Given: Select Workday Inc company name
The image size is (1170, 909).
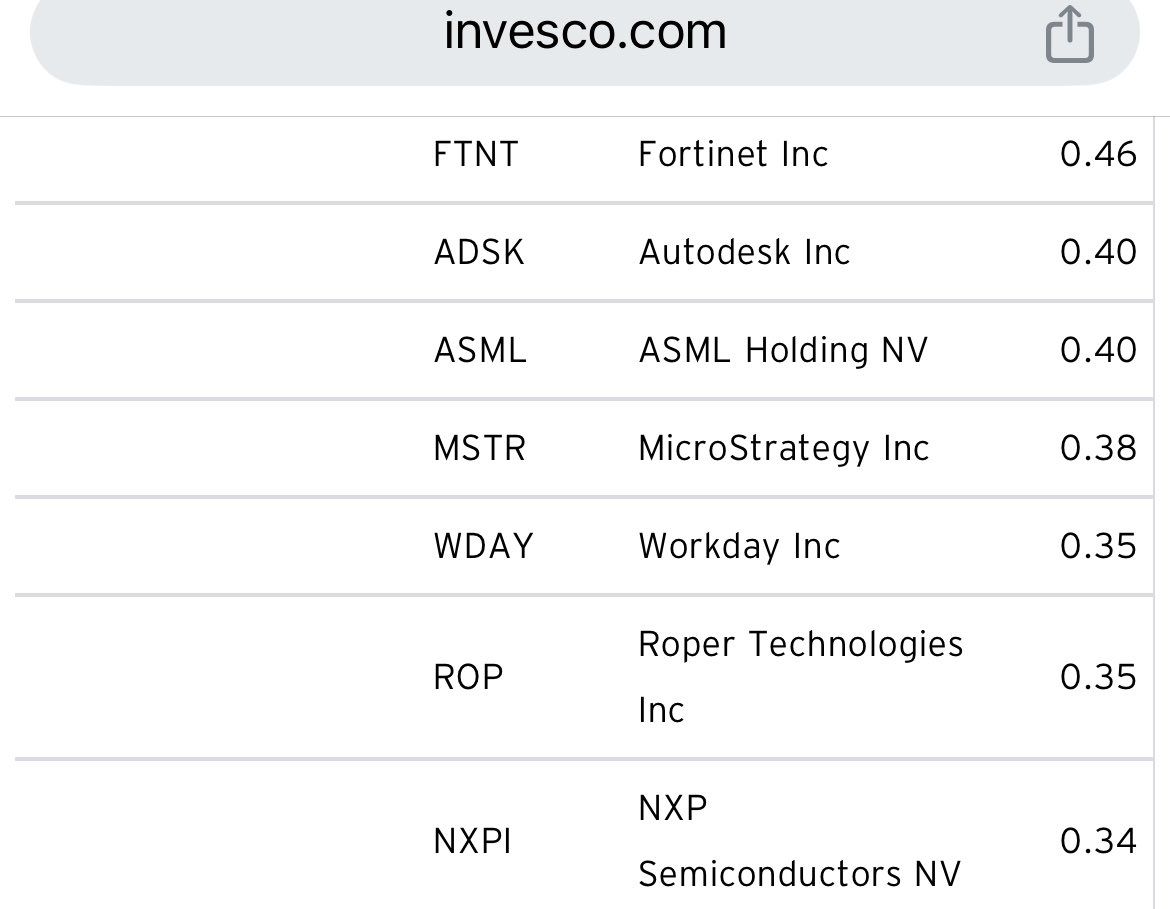Looking at the screenshot, I should (x=739, y=546).
